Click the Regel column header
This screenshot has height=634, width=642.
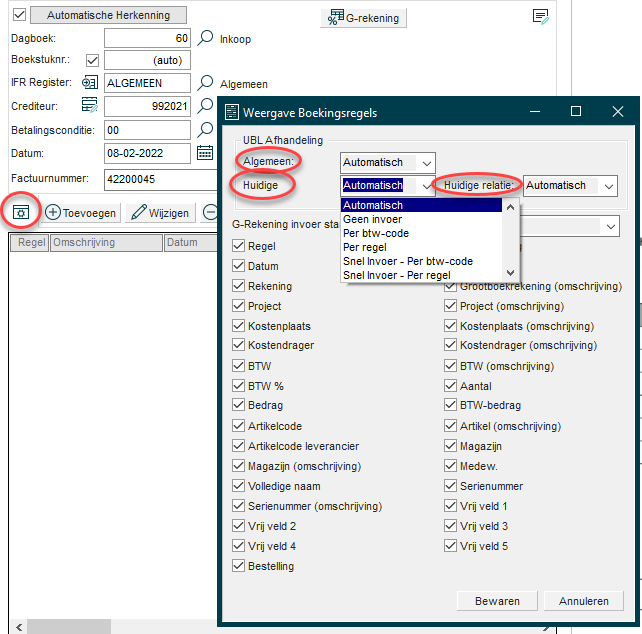(30, 242)
